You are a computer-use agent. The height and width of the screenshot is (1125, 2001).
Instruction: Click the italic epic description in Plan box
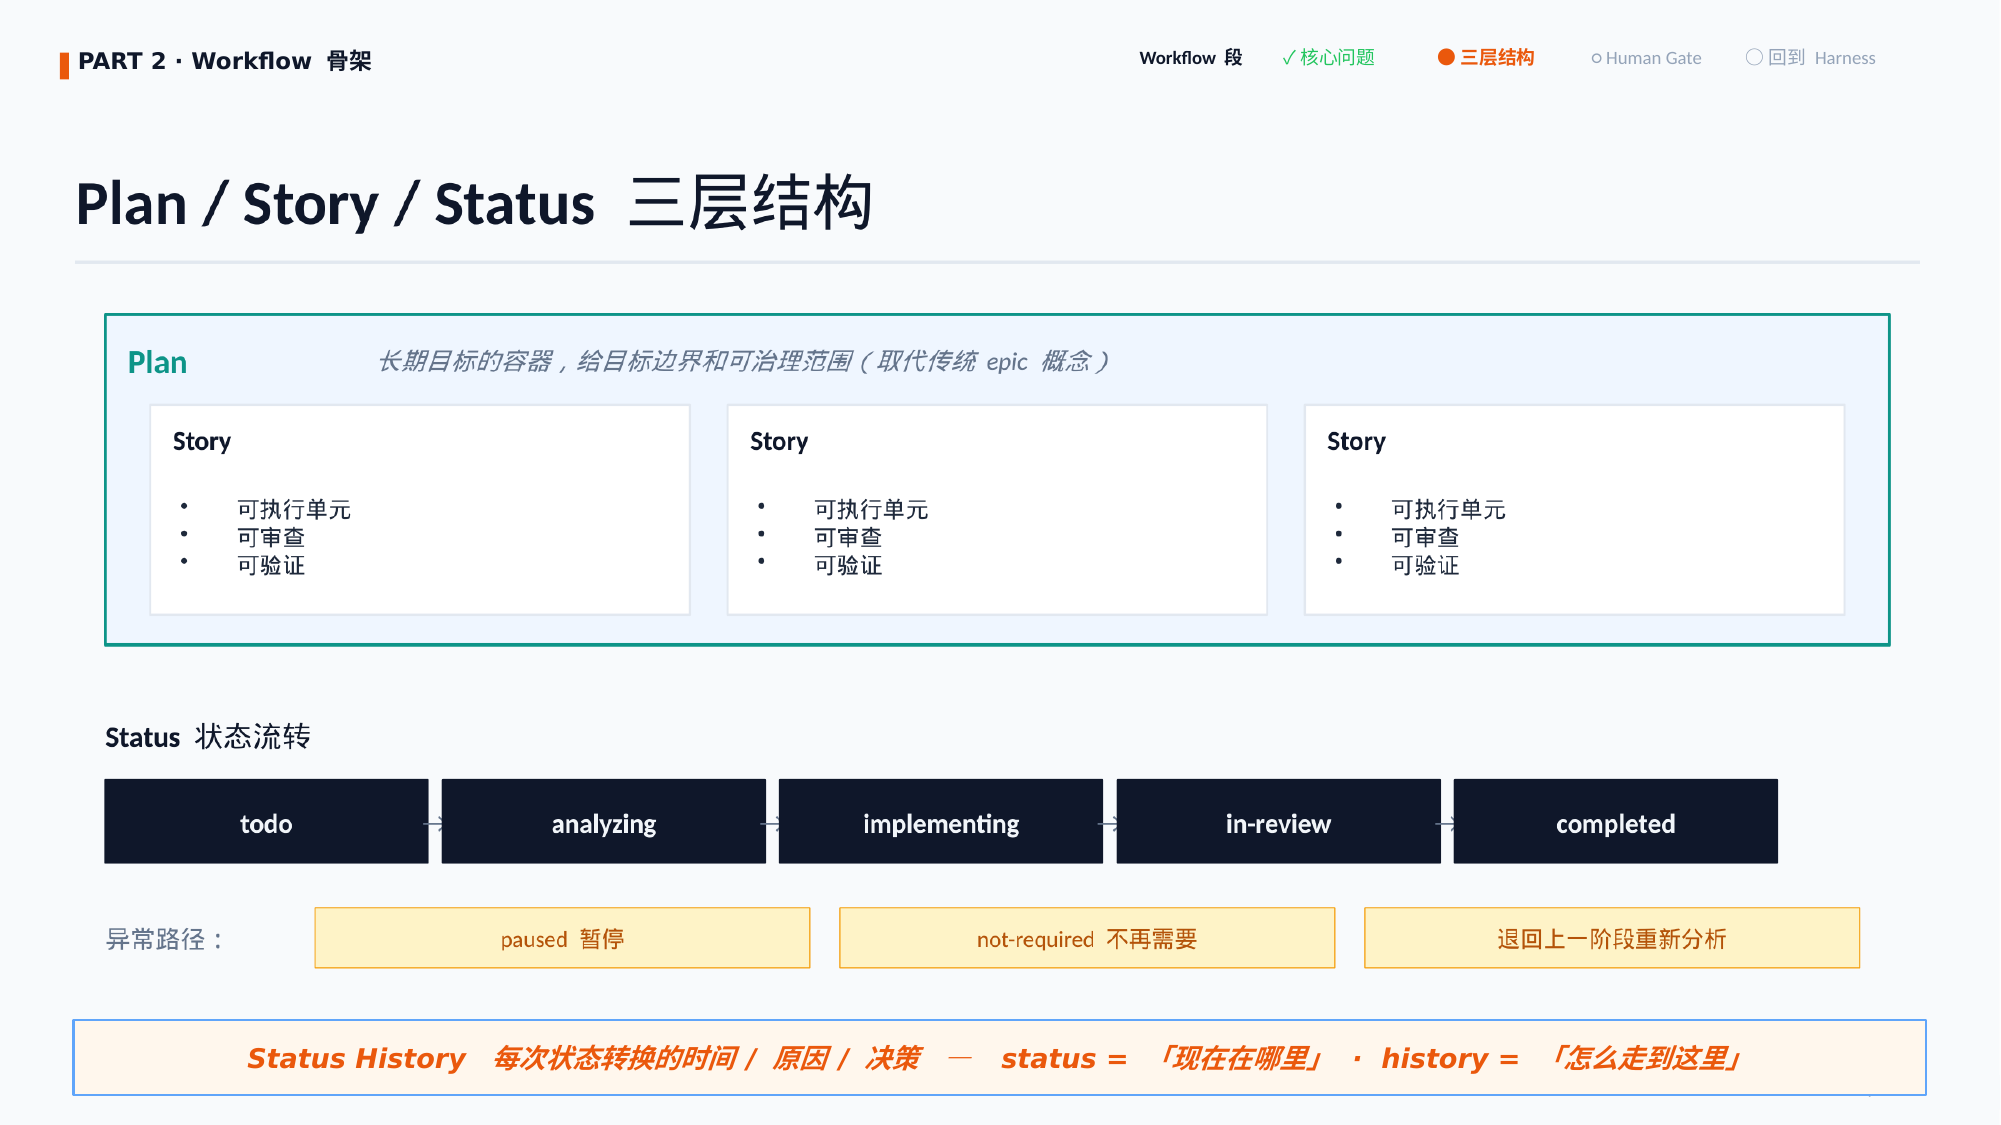[743, 361]
